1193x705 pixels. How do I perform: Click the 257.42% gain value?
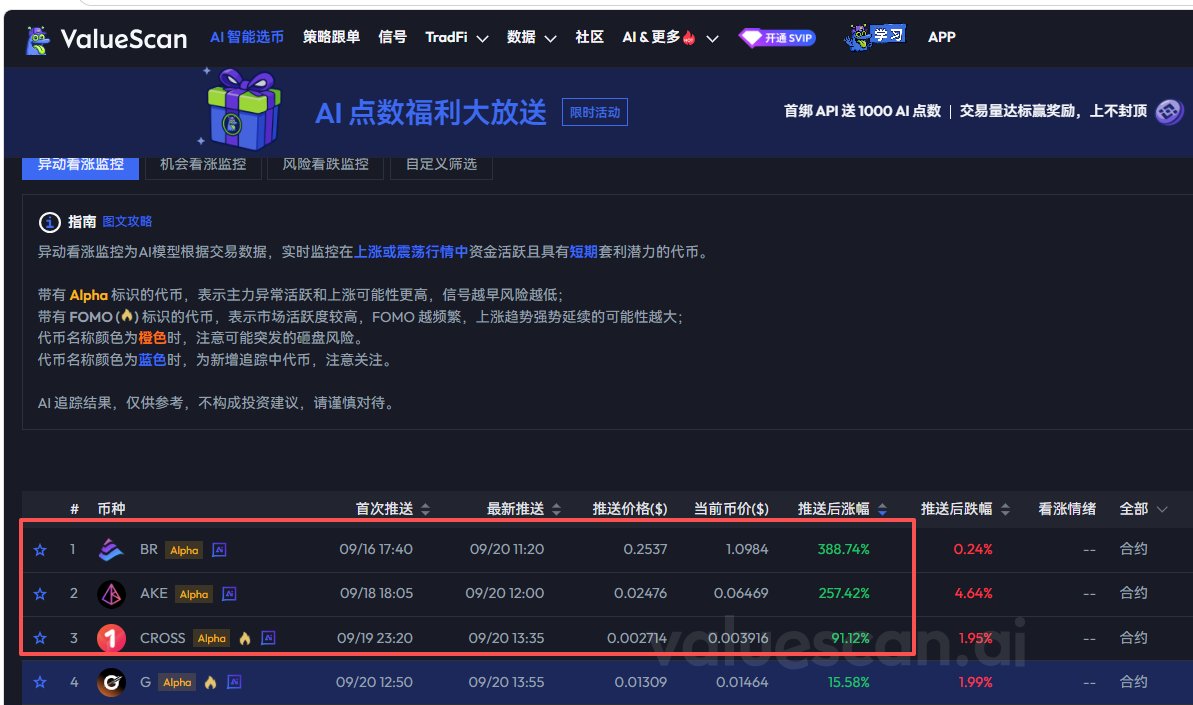tap(844, 593)
